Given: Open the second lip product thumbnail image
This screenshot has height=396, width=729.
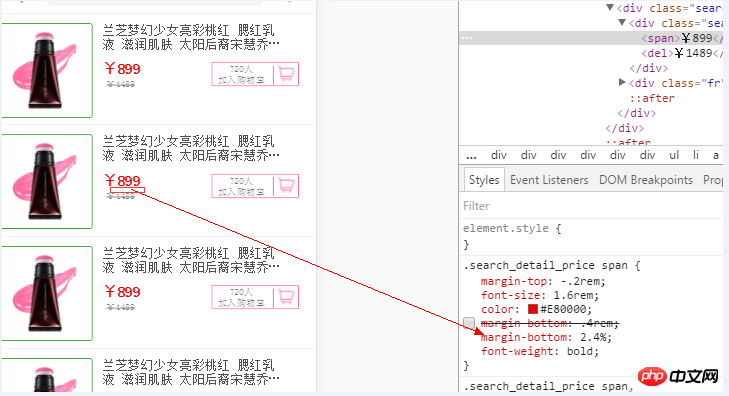Looking at the screenshot, I should tap(46, 181).
